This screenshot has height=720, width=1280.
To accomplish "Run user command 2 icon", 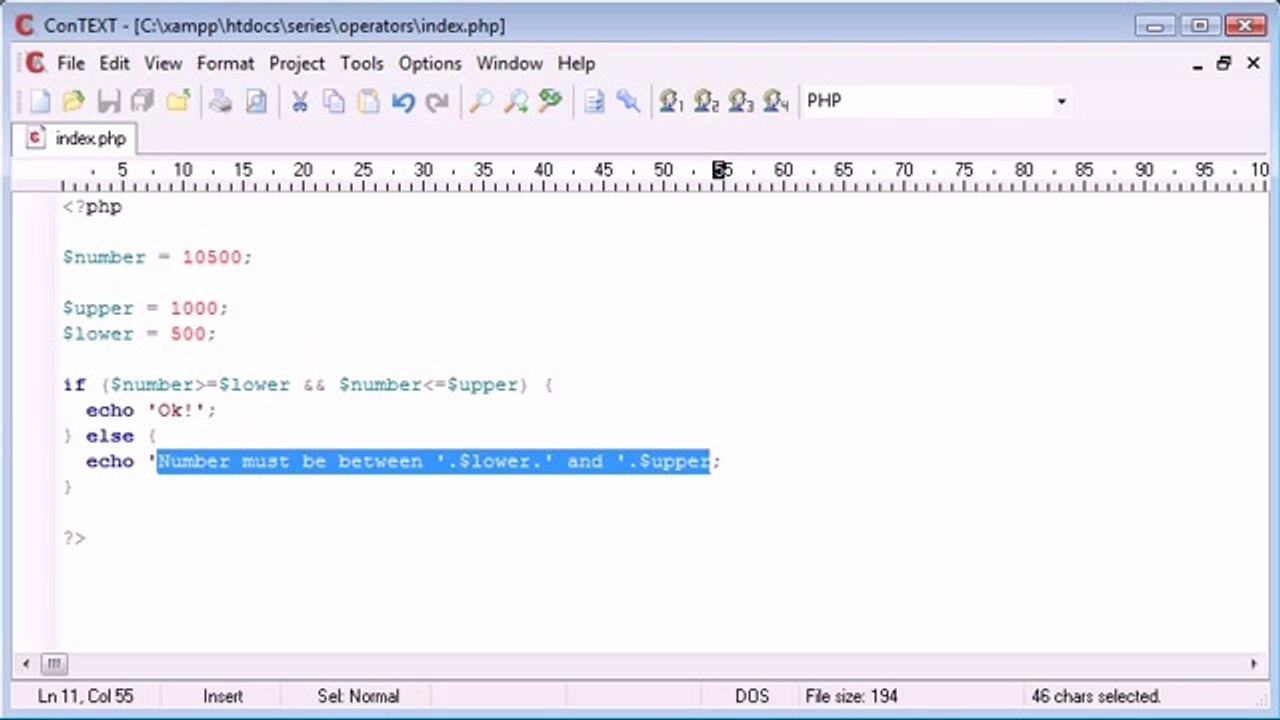I will [706, 101].
